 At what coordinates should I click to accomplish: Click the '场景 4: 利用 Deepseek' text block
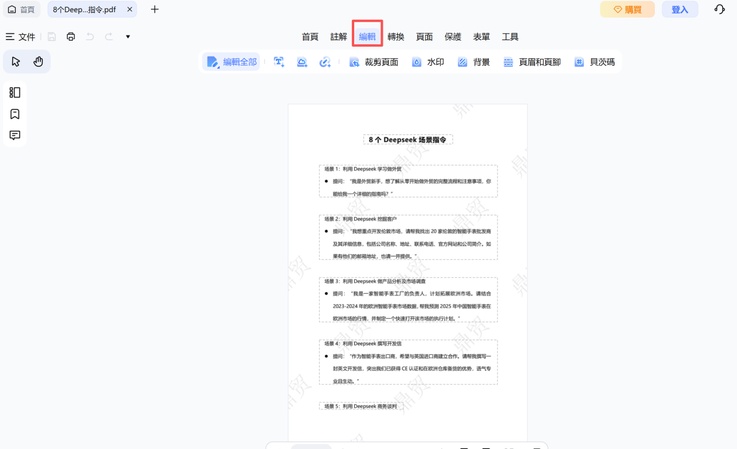coord(408,362)
